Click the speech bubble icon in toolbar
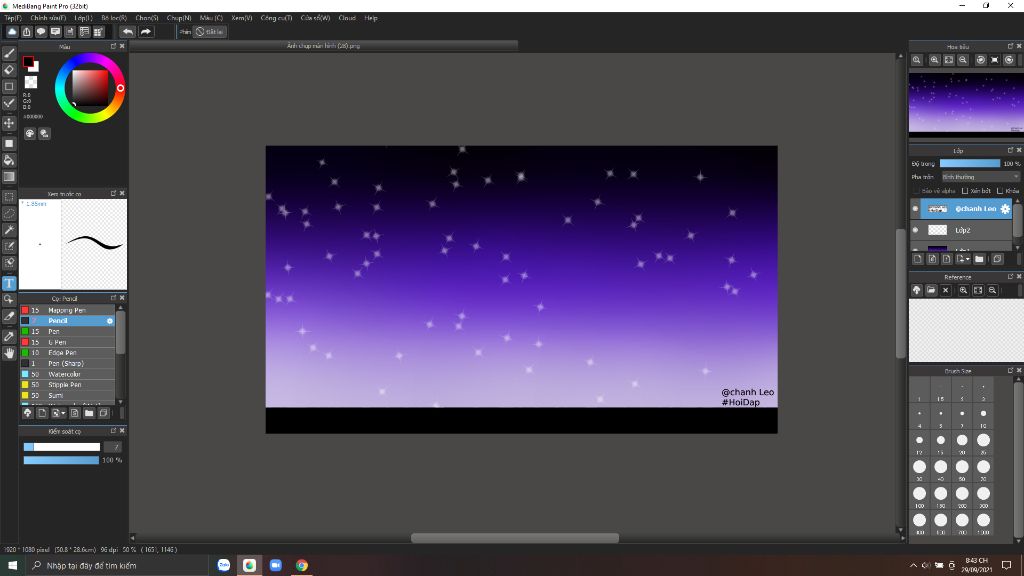This screenshot has height=576, width=1024. [x=41, y=31]
